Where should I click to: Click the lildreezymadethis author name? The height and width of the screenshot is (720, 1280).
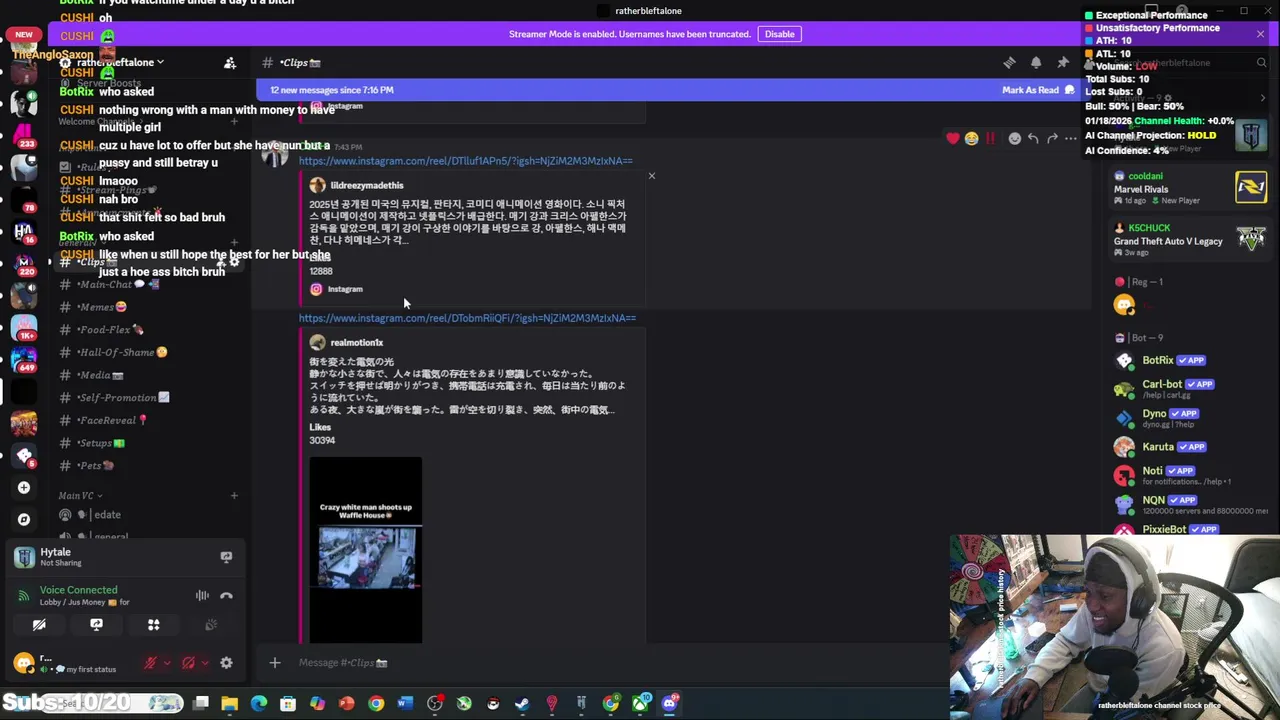coord(367,185)
